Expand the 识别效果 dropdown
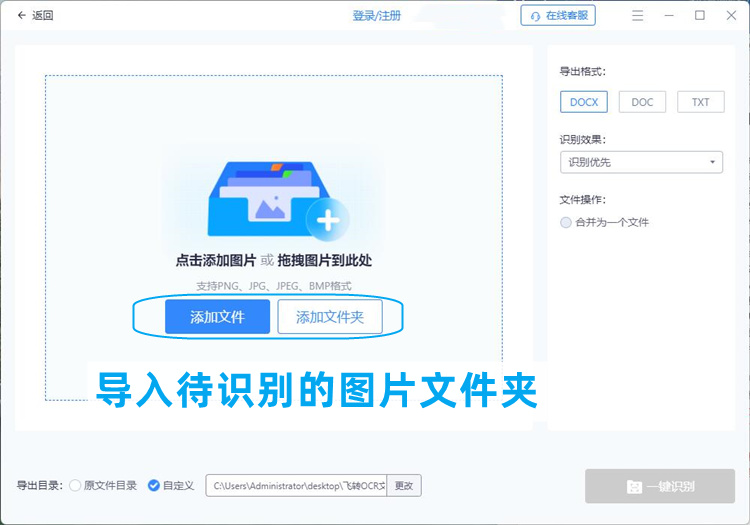This screenshot has height=525, width=750. 641,163
